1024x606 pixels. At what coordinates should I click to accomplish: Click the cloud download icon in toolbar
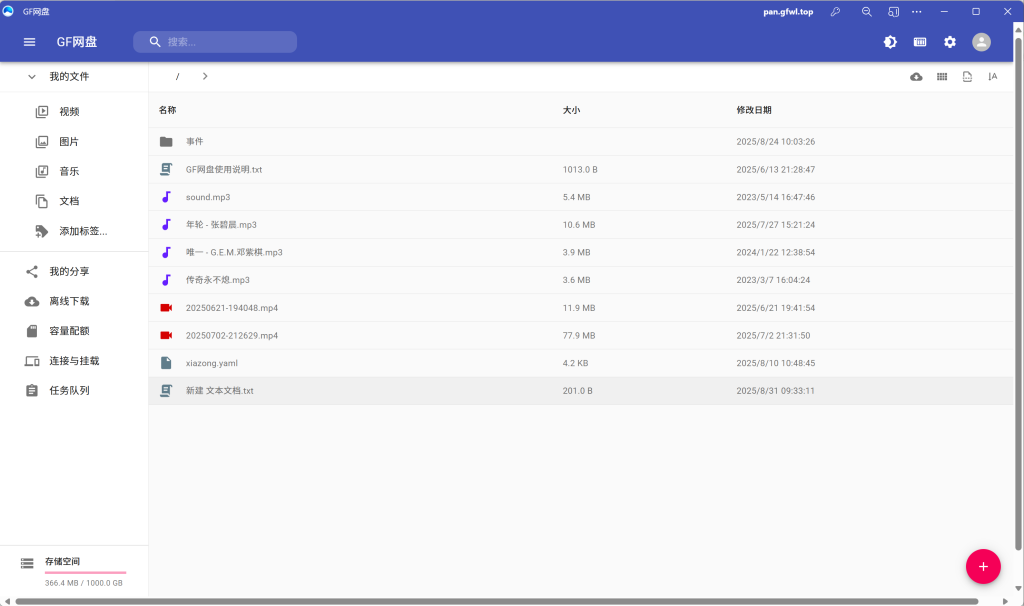tap(916, 77)
